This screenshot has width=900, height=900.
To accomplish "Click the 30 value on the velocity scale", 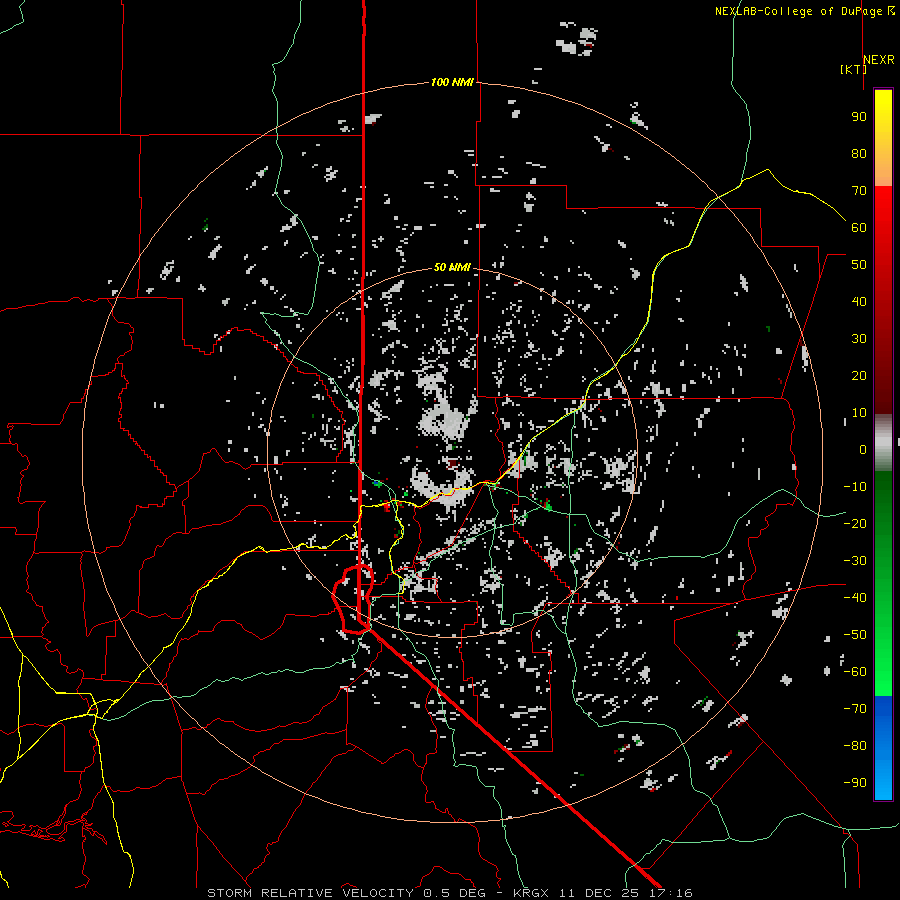I will 859,339.
